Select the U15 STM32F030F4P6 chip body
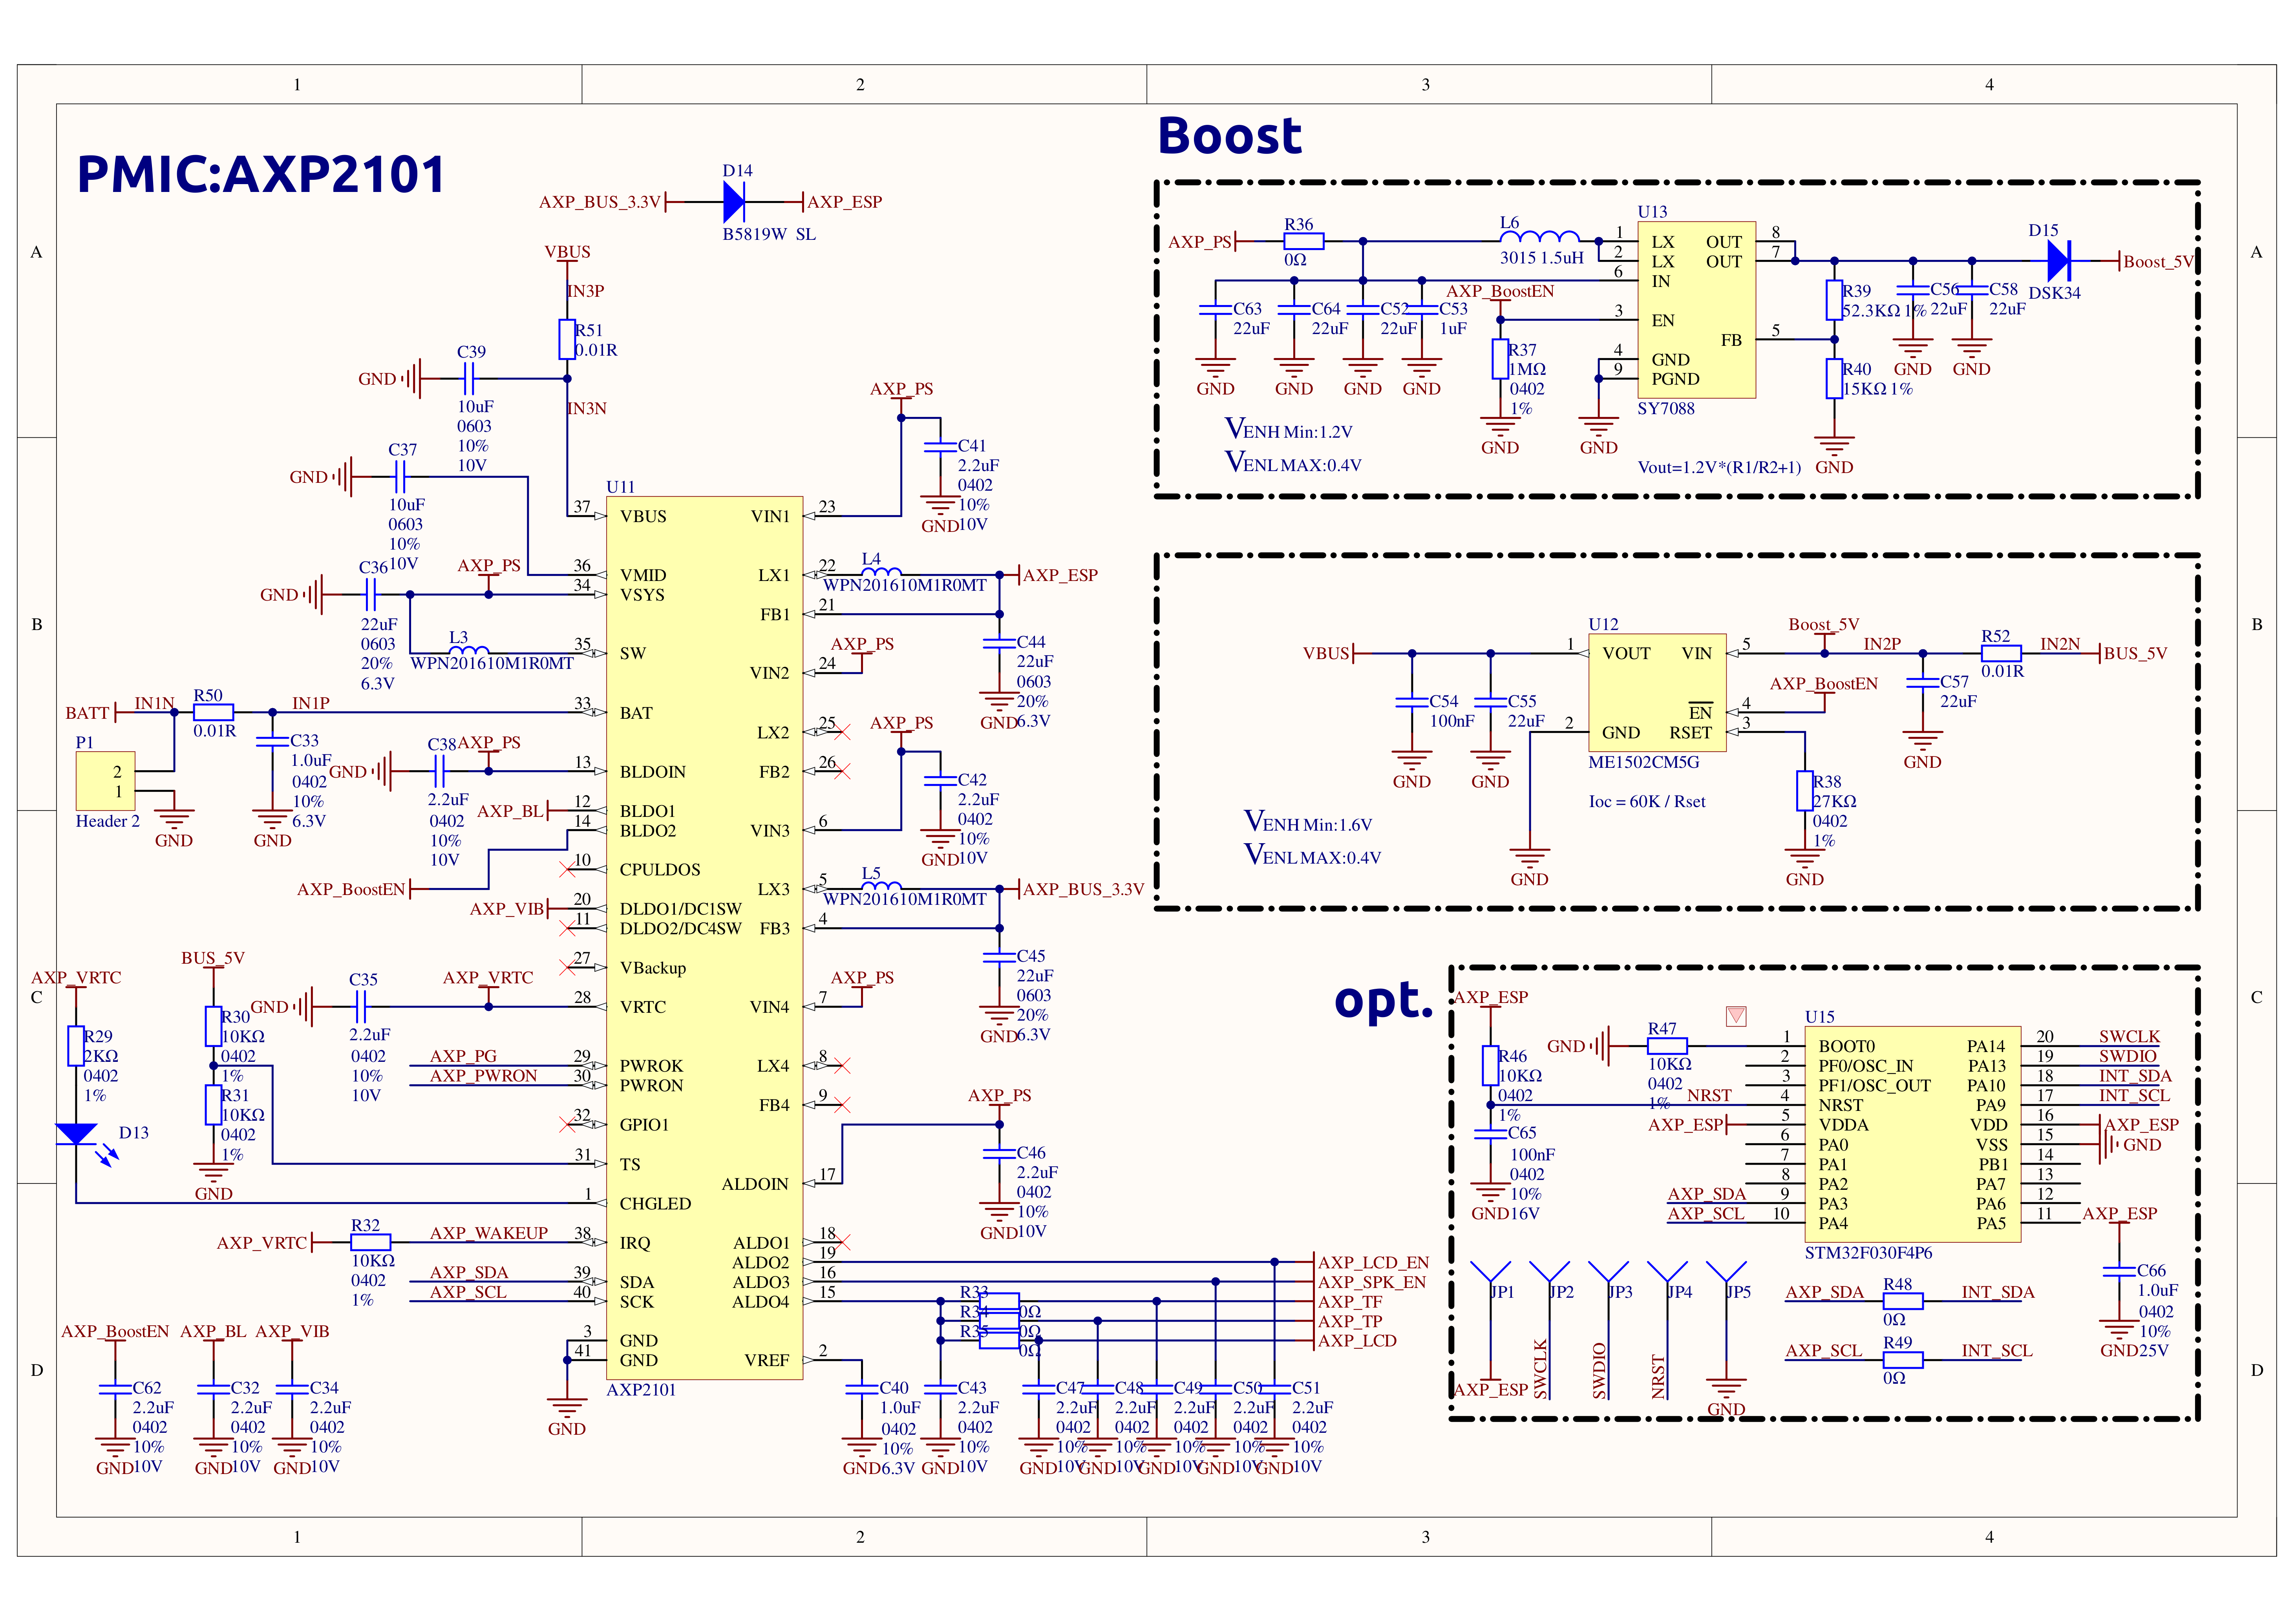This screenshot has height=1622, width=2296. click(1912, 1134)
